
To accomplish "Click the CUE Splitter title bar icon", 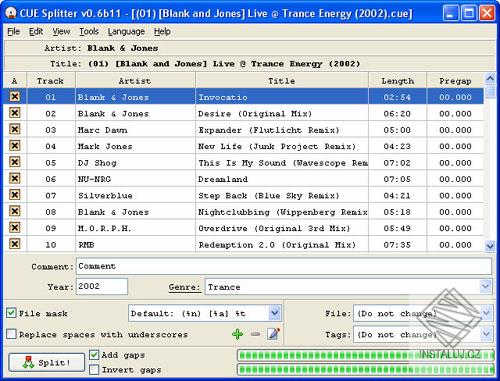I will 11,13.
